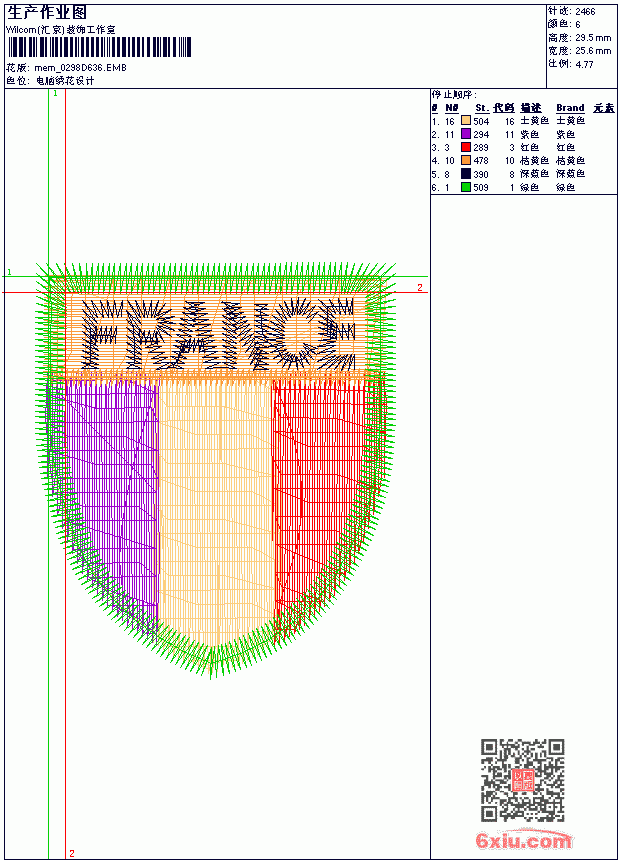Click 红色 in the Brand column
The width and height of the screenshot is (620, 860).
[x=566, y=147]
